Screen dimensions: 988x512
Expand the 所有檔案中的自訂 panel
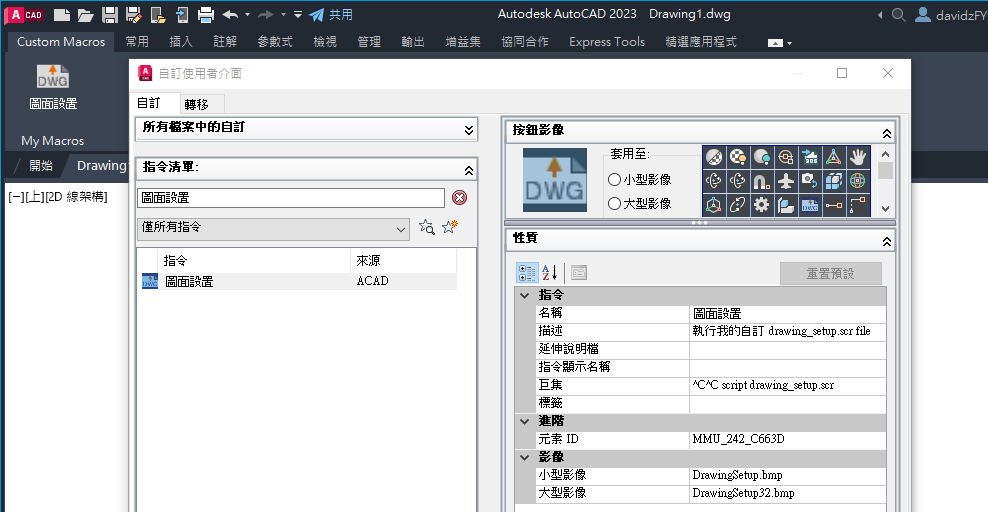click(x=469, y=130)
